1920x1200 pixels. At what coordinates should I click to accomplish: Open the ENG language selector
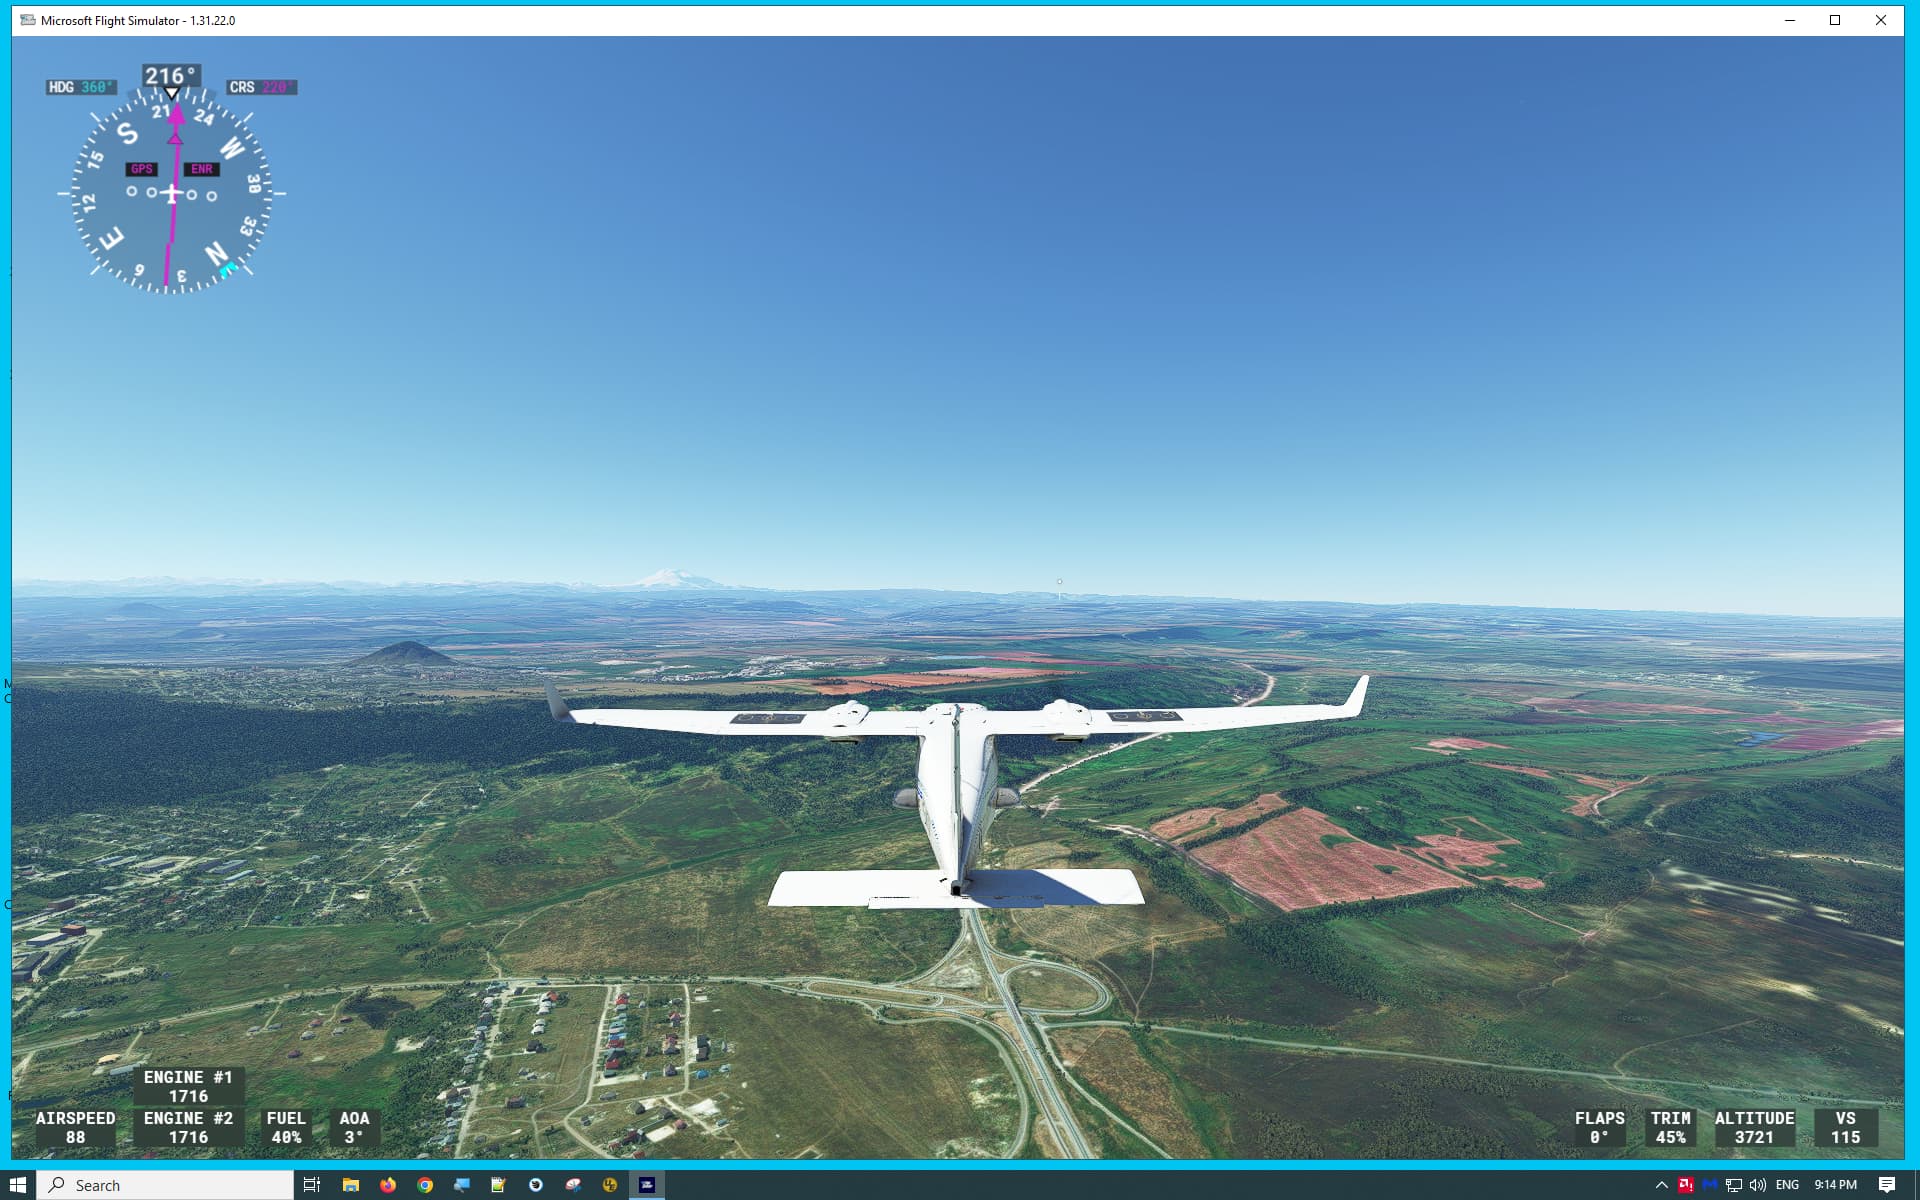click(x=1790, y=1184)
